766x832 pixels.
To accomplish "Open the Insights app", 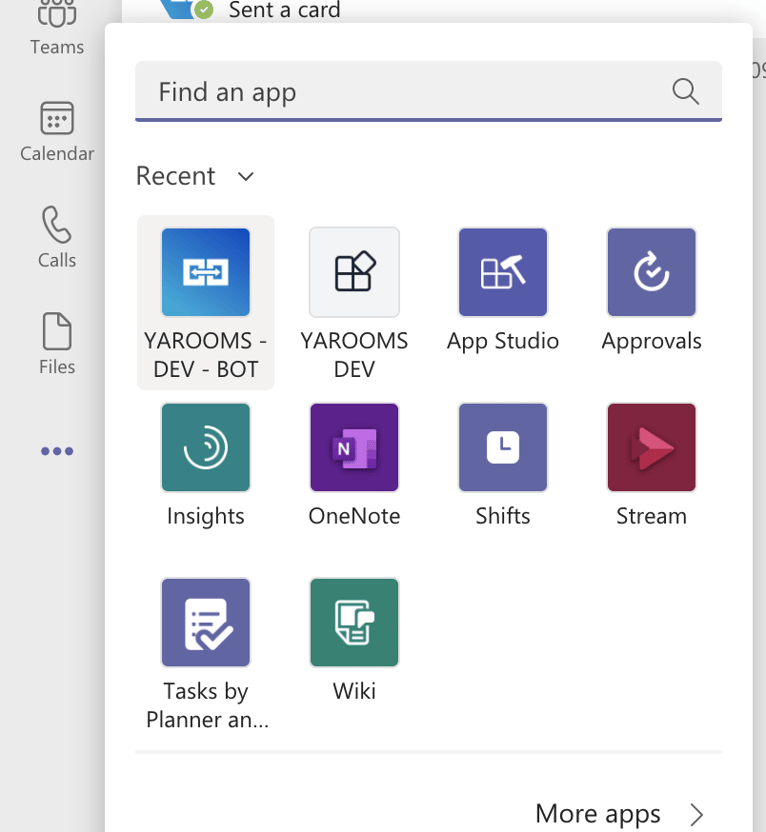I will [205, 447].
